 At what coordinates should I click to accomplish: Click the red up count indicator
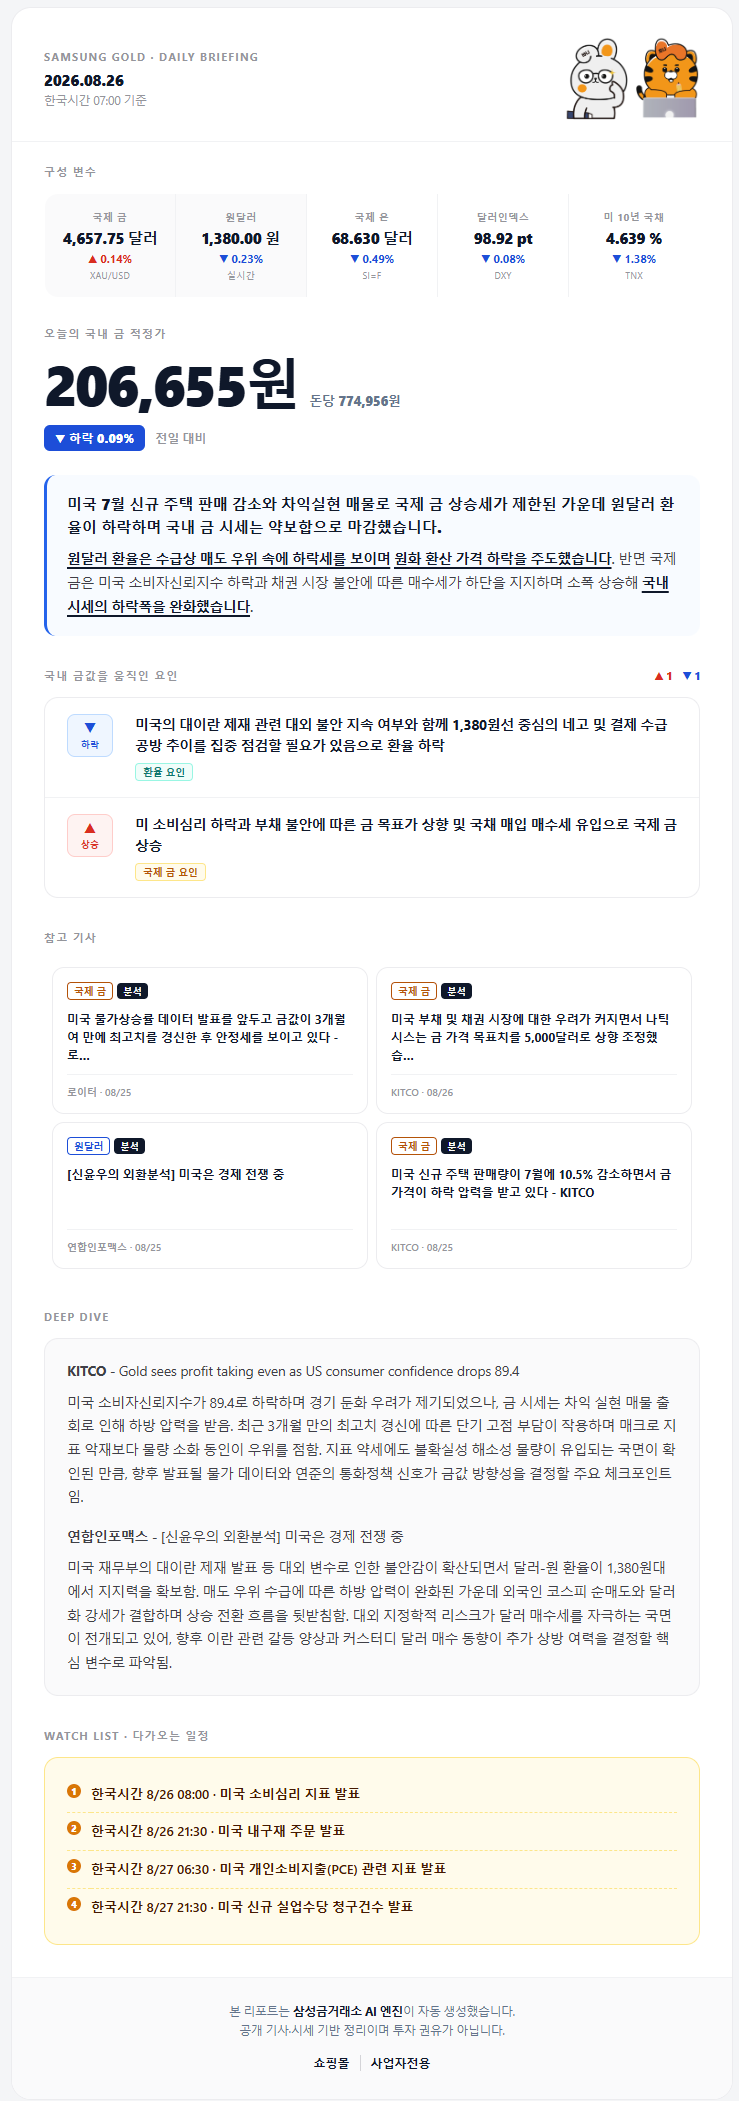pyautogui.click(x=663, y=676)
